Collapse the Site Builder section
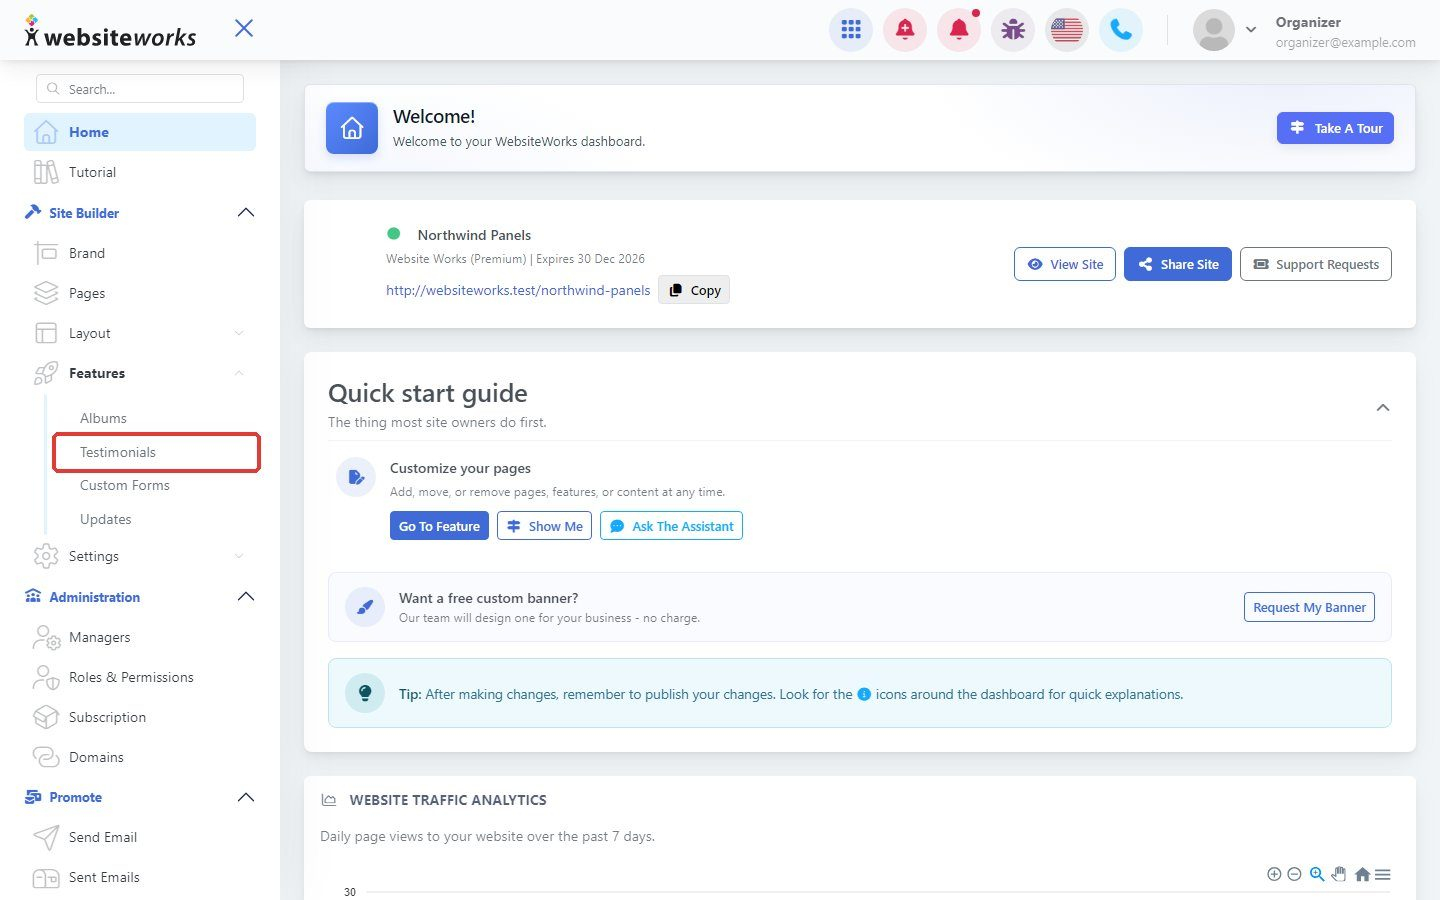The width and height of the screenshot is (1440, 900). tap(246, 213)
